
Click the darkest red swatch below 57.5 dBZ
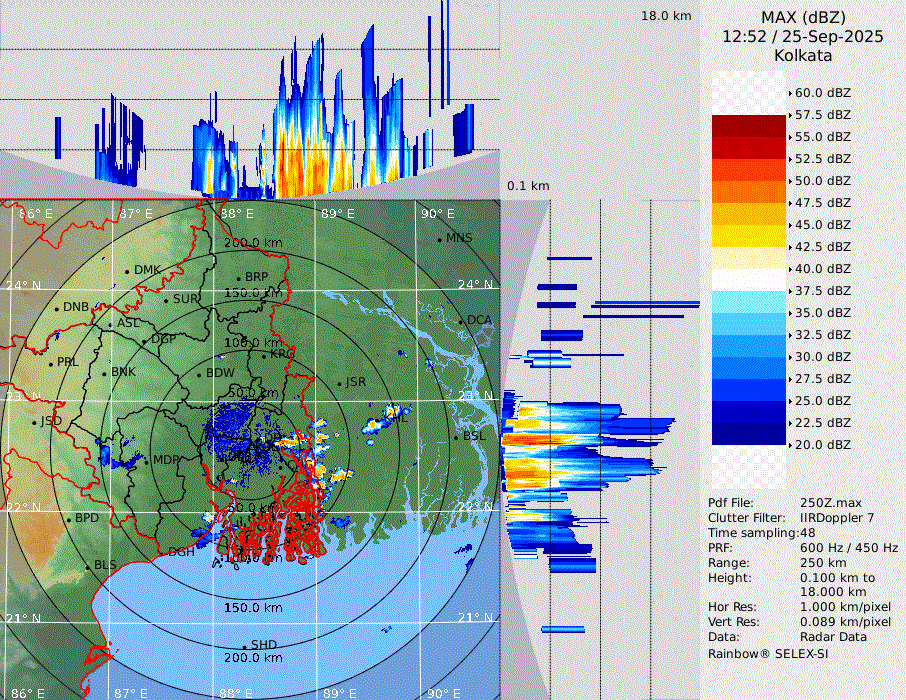pyautogui.click(x=749, y=126)
